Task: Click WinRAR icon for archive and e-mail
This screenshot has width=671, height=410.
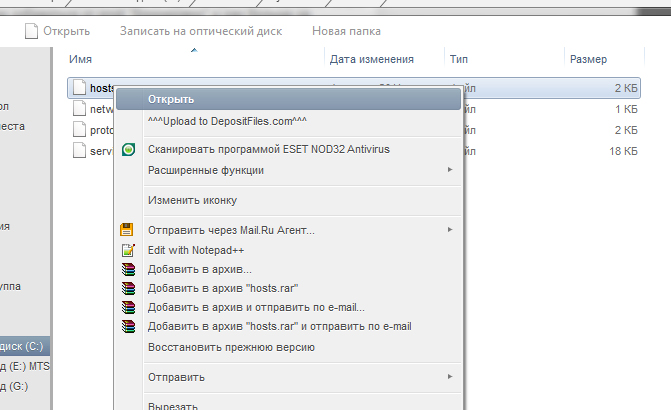Action: click(127, 307)
